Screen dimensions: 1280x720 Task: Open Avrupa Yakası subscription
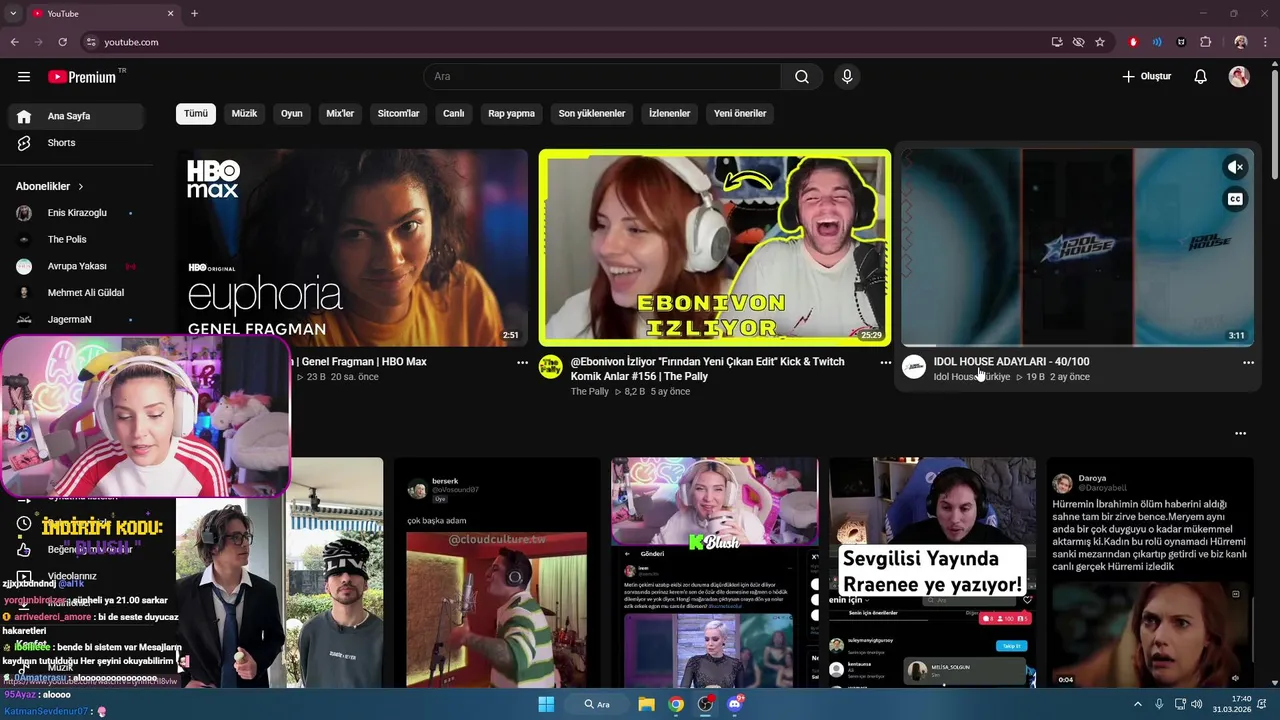(x=76, y=266)
